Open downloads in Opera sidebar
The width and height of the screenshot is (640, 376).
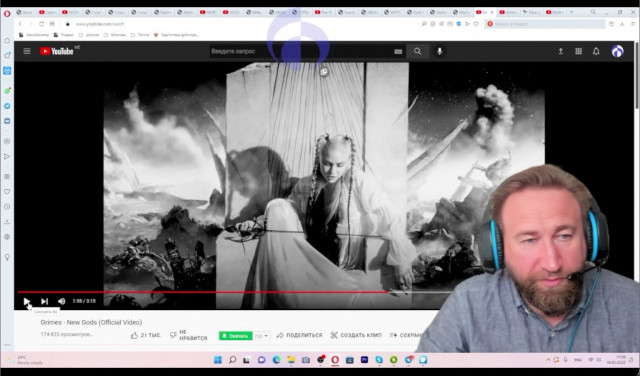(7, 222)
